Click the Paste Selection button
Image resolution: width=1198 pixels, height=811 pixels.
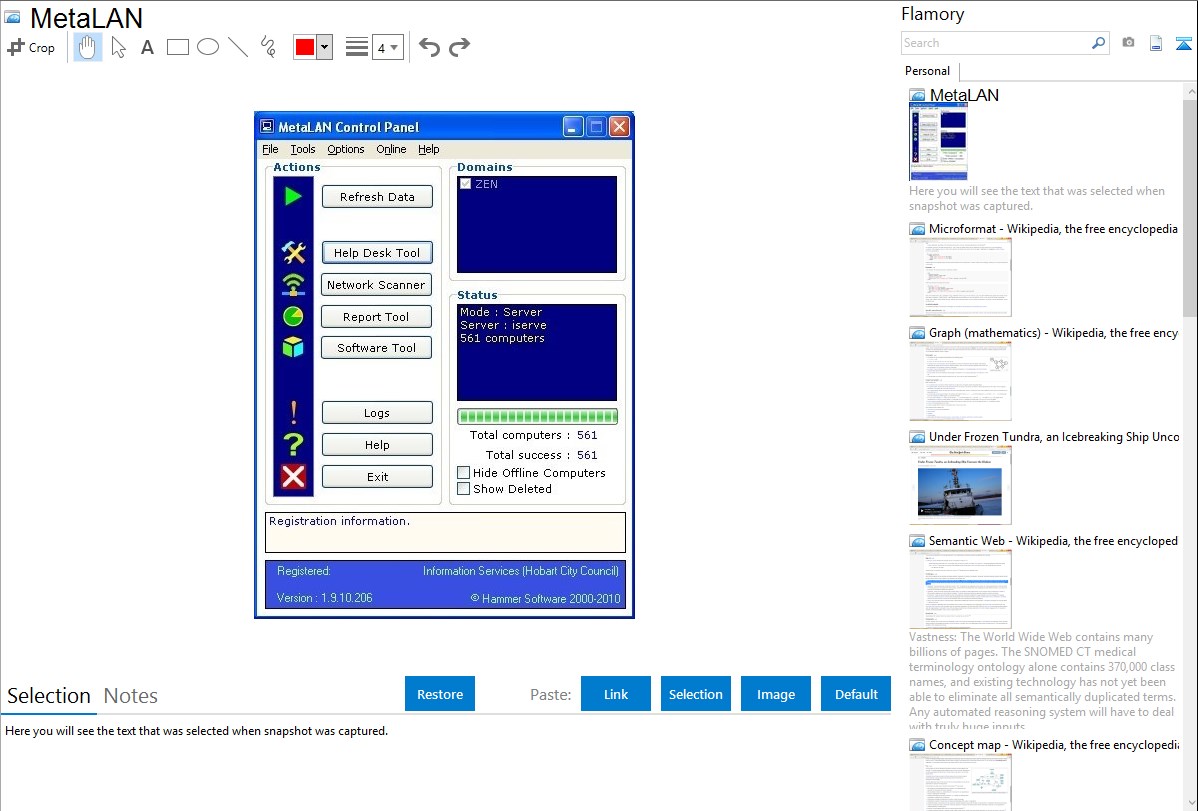[x=696, y=694]
